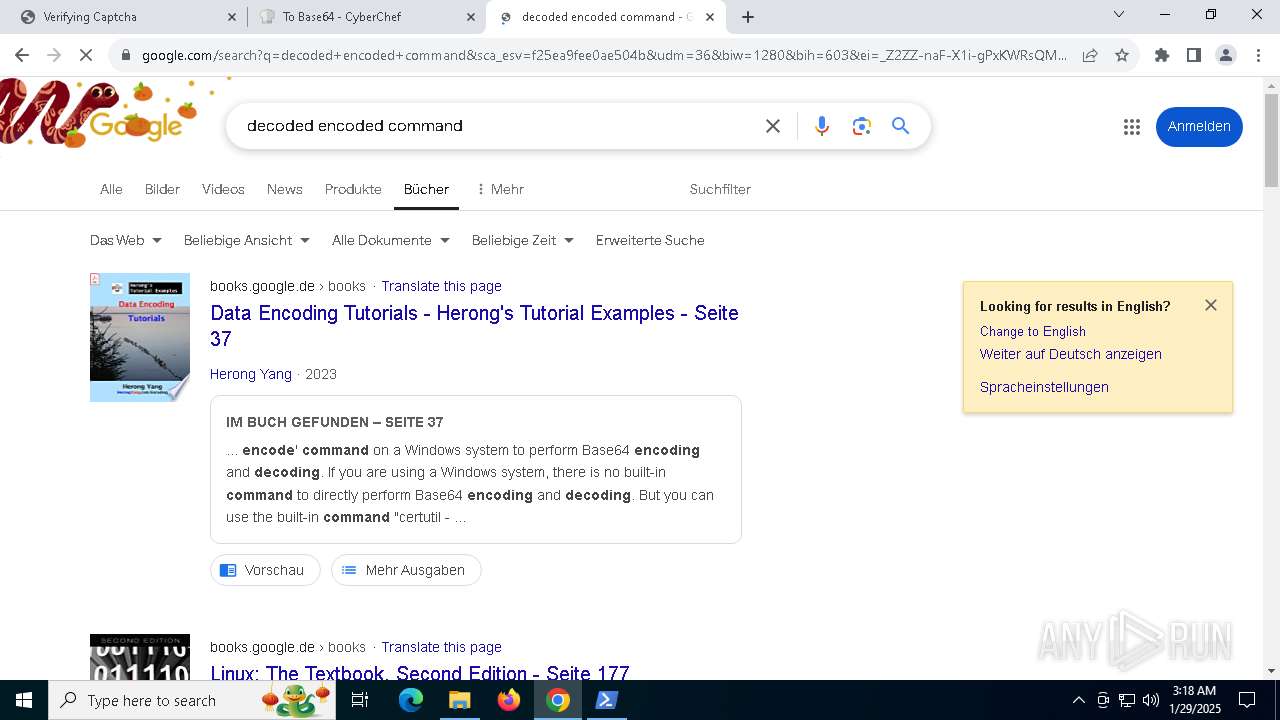The height and width of the screenshot is (720, 1280).
Task: Go back with browser back arrow
Action: click(22, 55)
